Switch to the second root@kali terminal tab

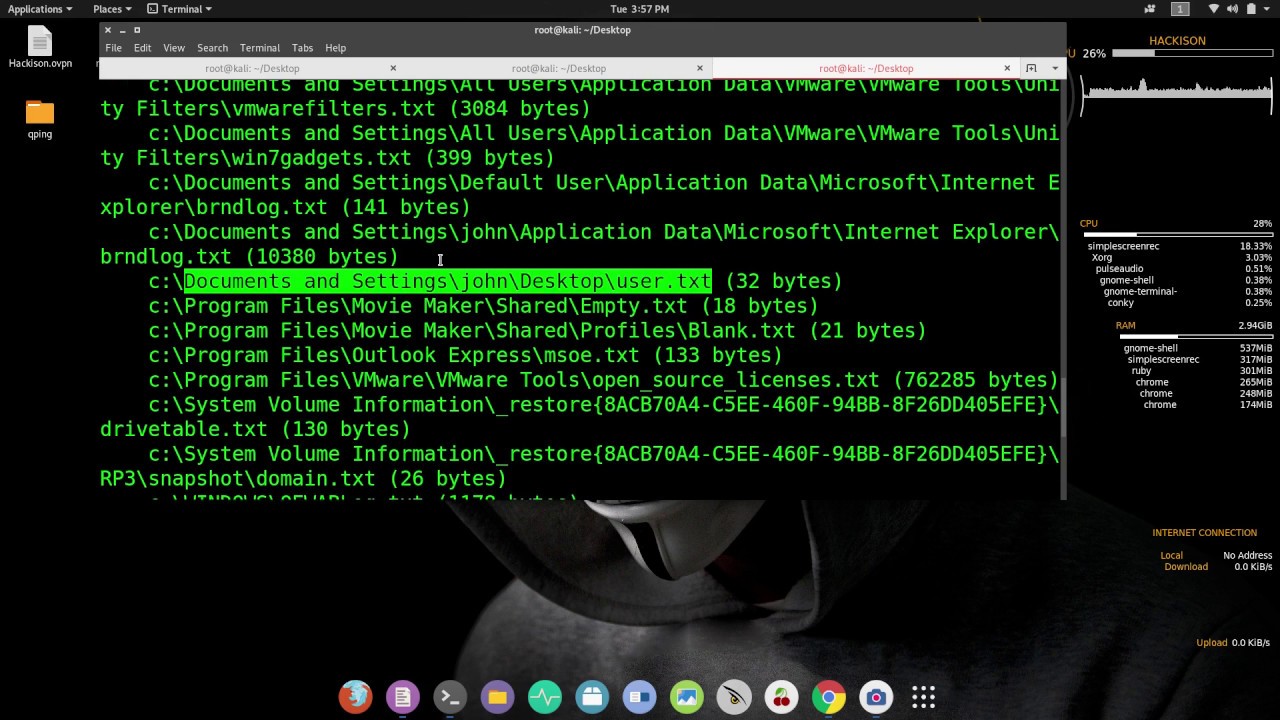point(558,68)
